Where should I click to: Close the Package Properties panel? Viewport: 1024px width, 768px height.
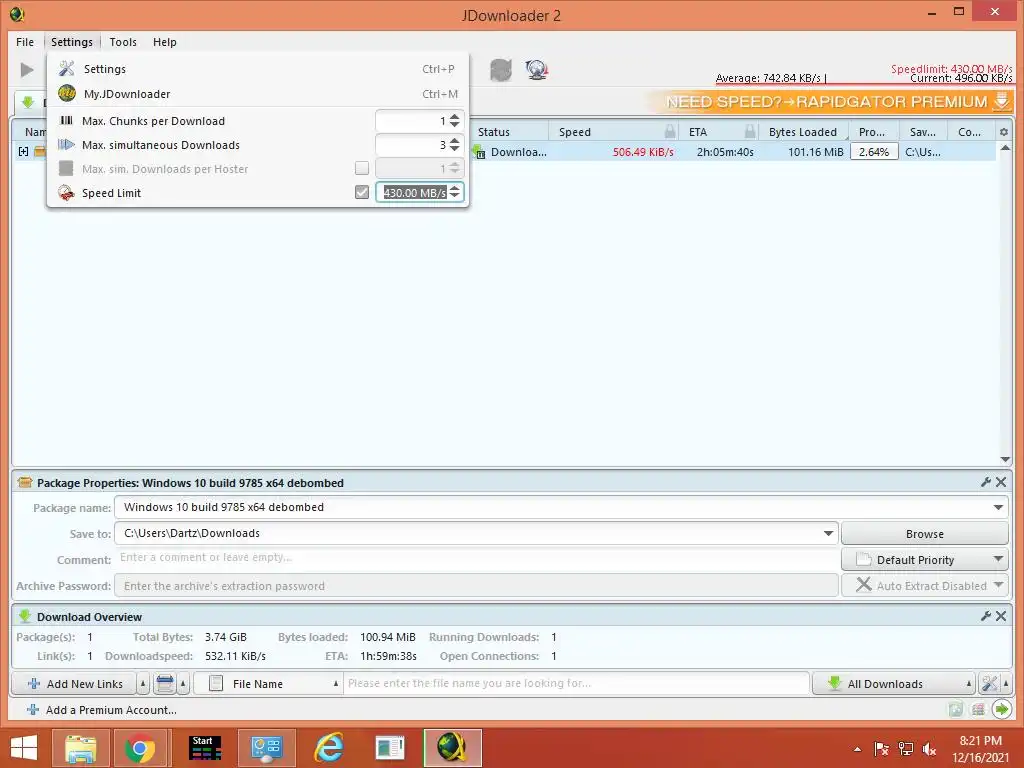(x=1001, y=482)
